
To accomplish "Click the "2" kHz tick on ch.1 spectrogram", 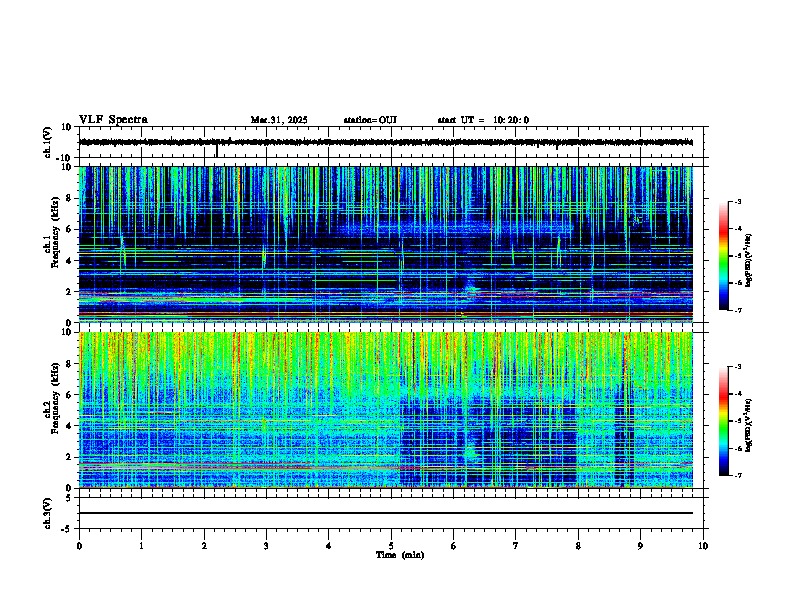I will coord(70,291).
